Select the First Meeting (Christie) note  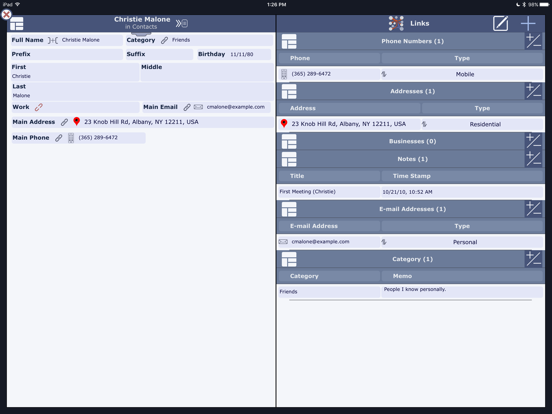click(x=329, y=192)
